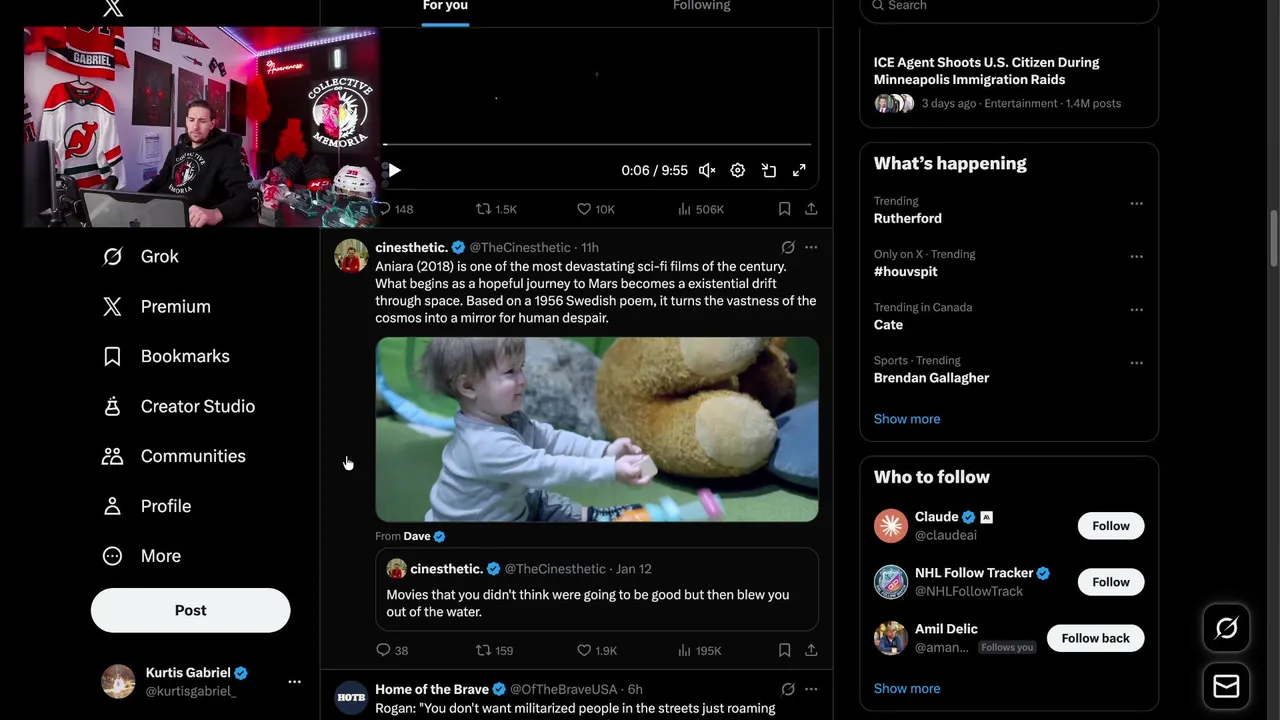Repost the video post with 1.5K reposts

[x=496, y=209]
